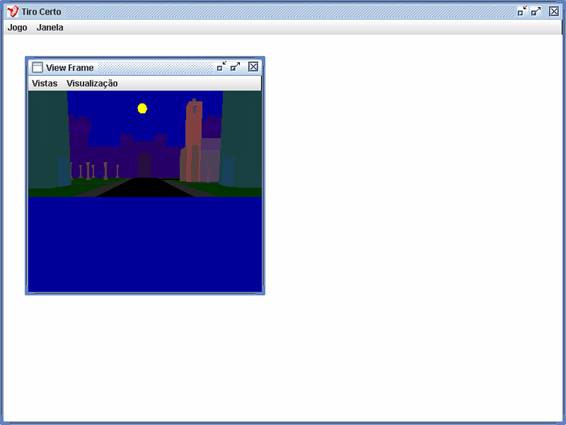This screenshot has width=566, height=425.
Task: Click the black road leading to the castle
Action: (145, 187)
